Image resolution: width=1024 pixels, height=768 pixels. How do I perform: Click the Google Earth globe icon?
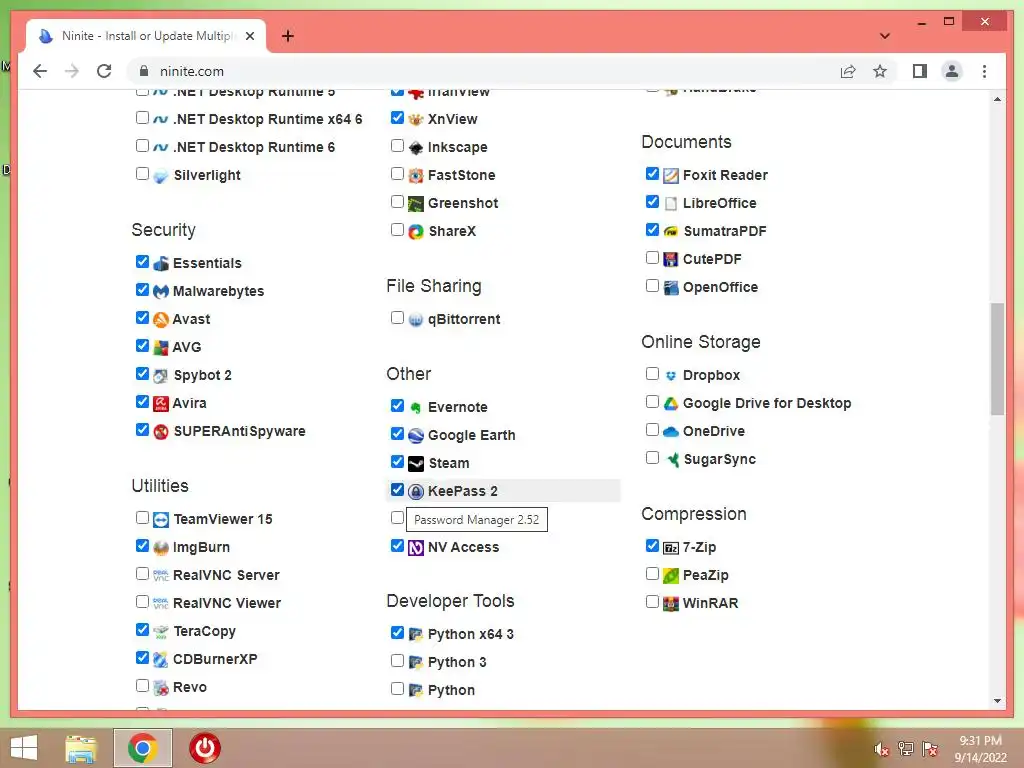pyautogui.click(x=416, y=436)
